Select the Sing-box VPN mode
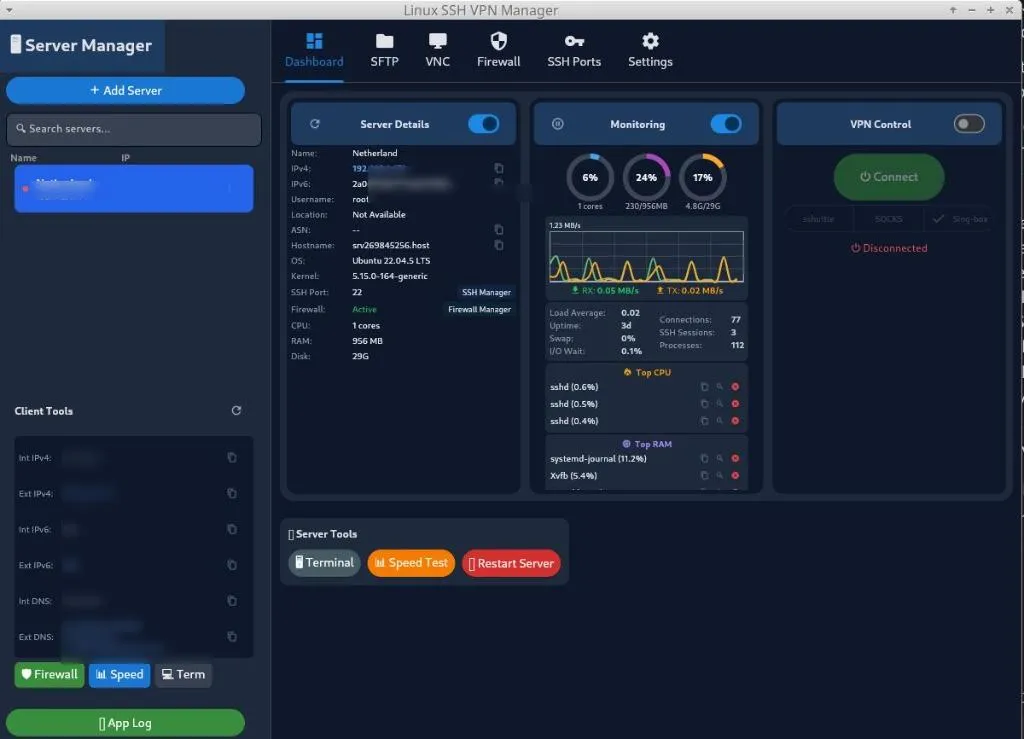The width and height of the screenshot is (1024, 739). coord(961,219)
